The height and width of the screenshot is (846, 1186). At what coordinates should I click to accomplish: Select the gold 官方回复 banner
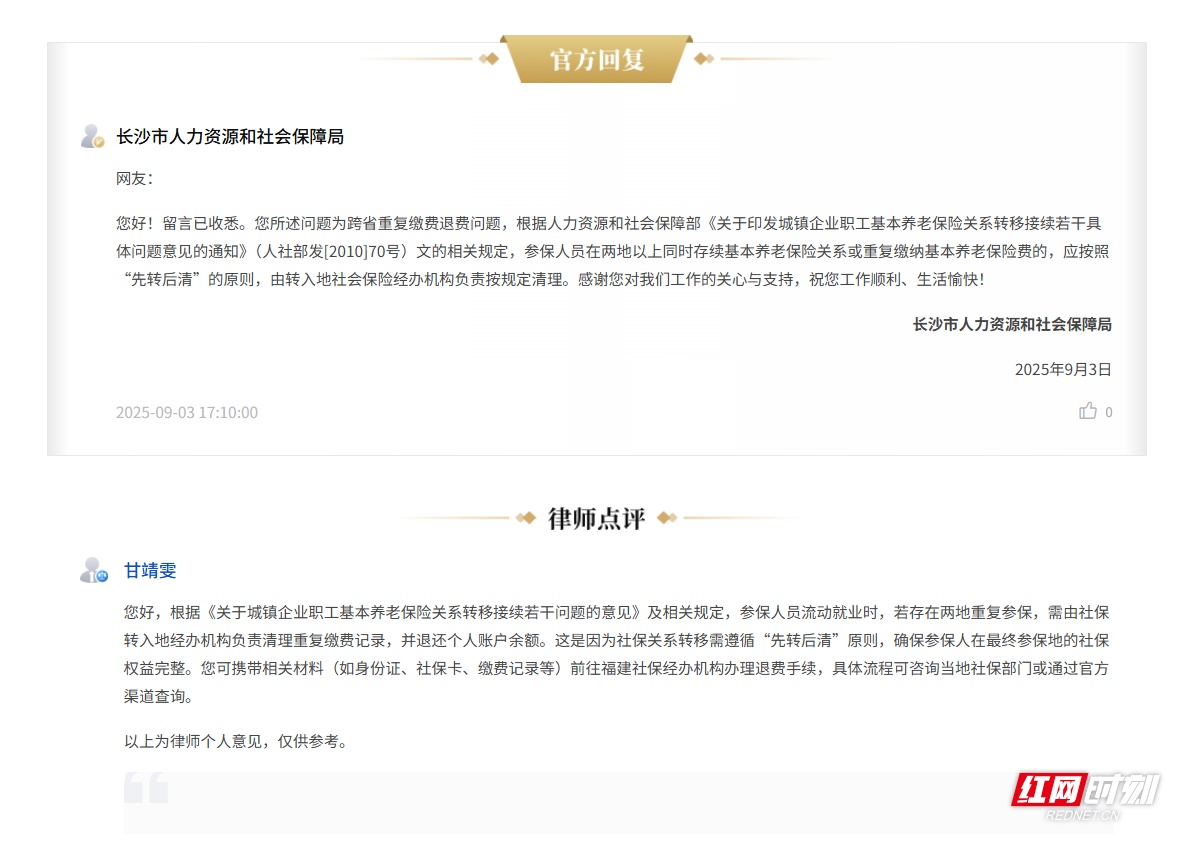click(596, 59)
